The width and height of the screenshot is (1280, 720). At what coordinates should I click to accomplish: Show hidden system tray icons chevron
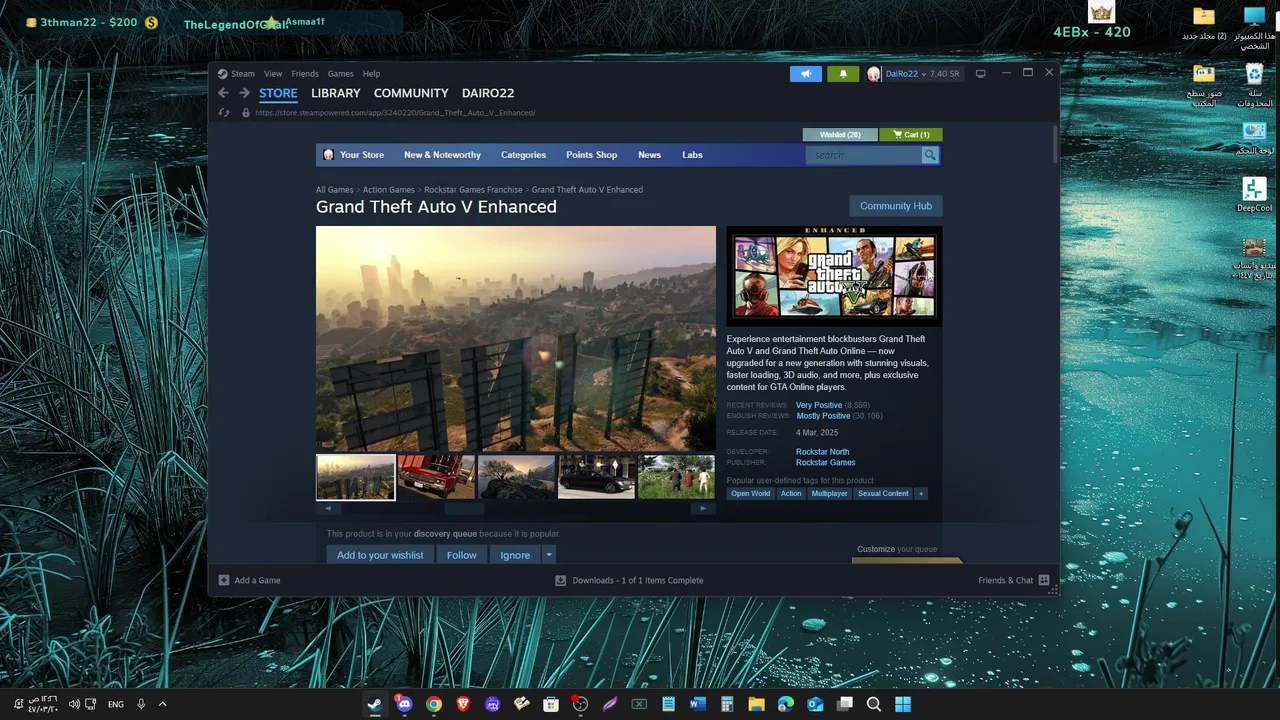point(162,704)
